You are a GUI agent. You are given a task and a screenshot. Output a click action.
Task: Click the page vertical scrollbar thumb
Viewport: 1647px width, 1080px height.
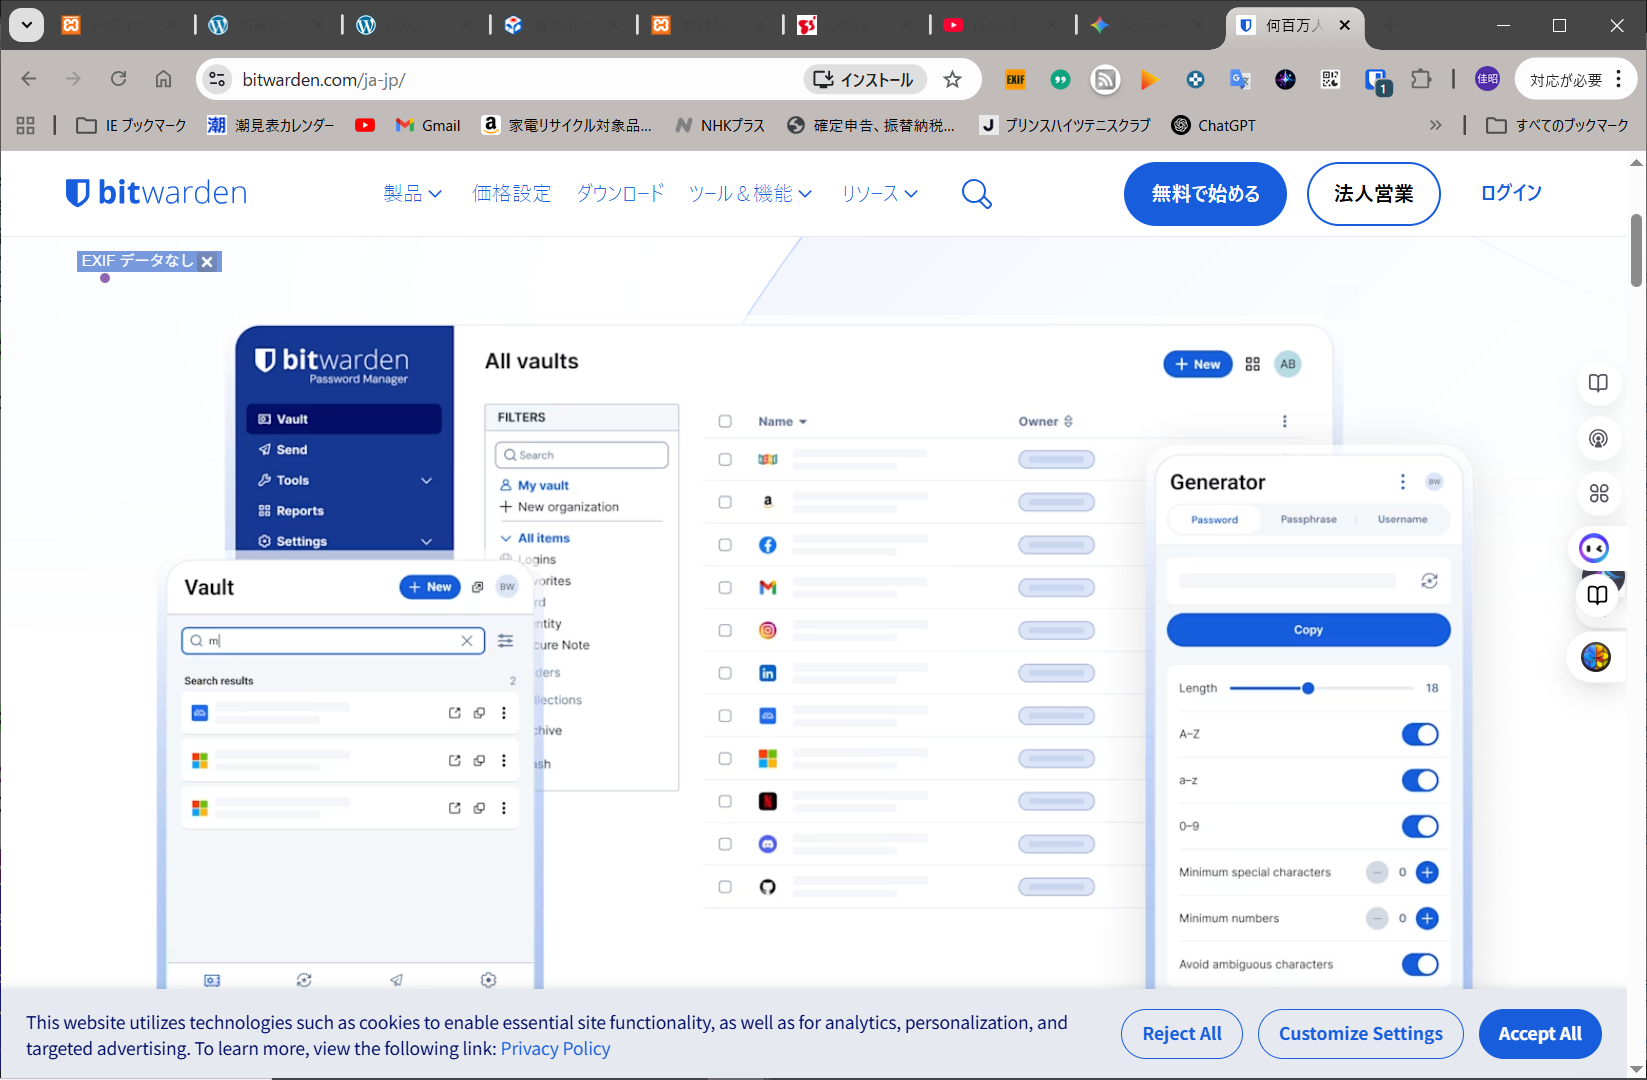coord(1636,250)
